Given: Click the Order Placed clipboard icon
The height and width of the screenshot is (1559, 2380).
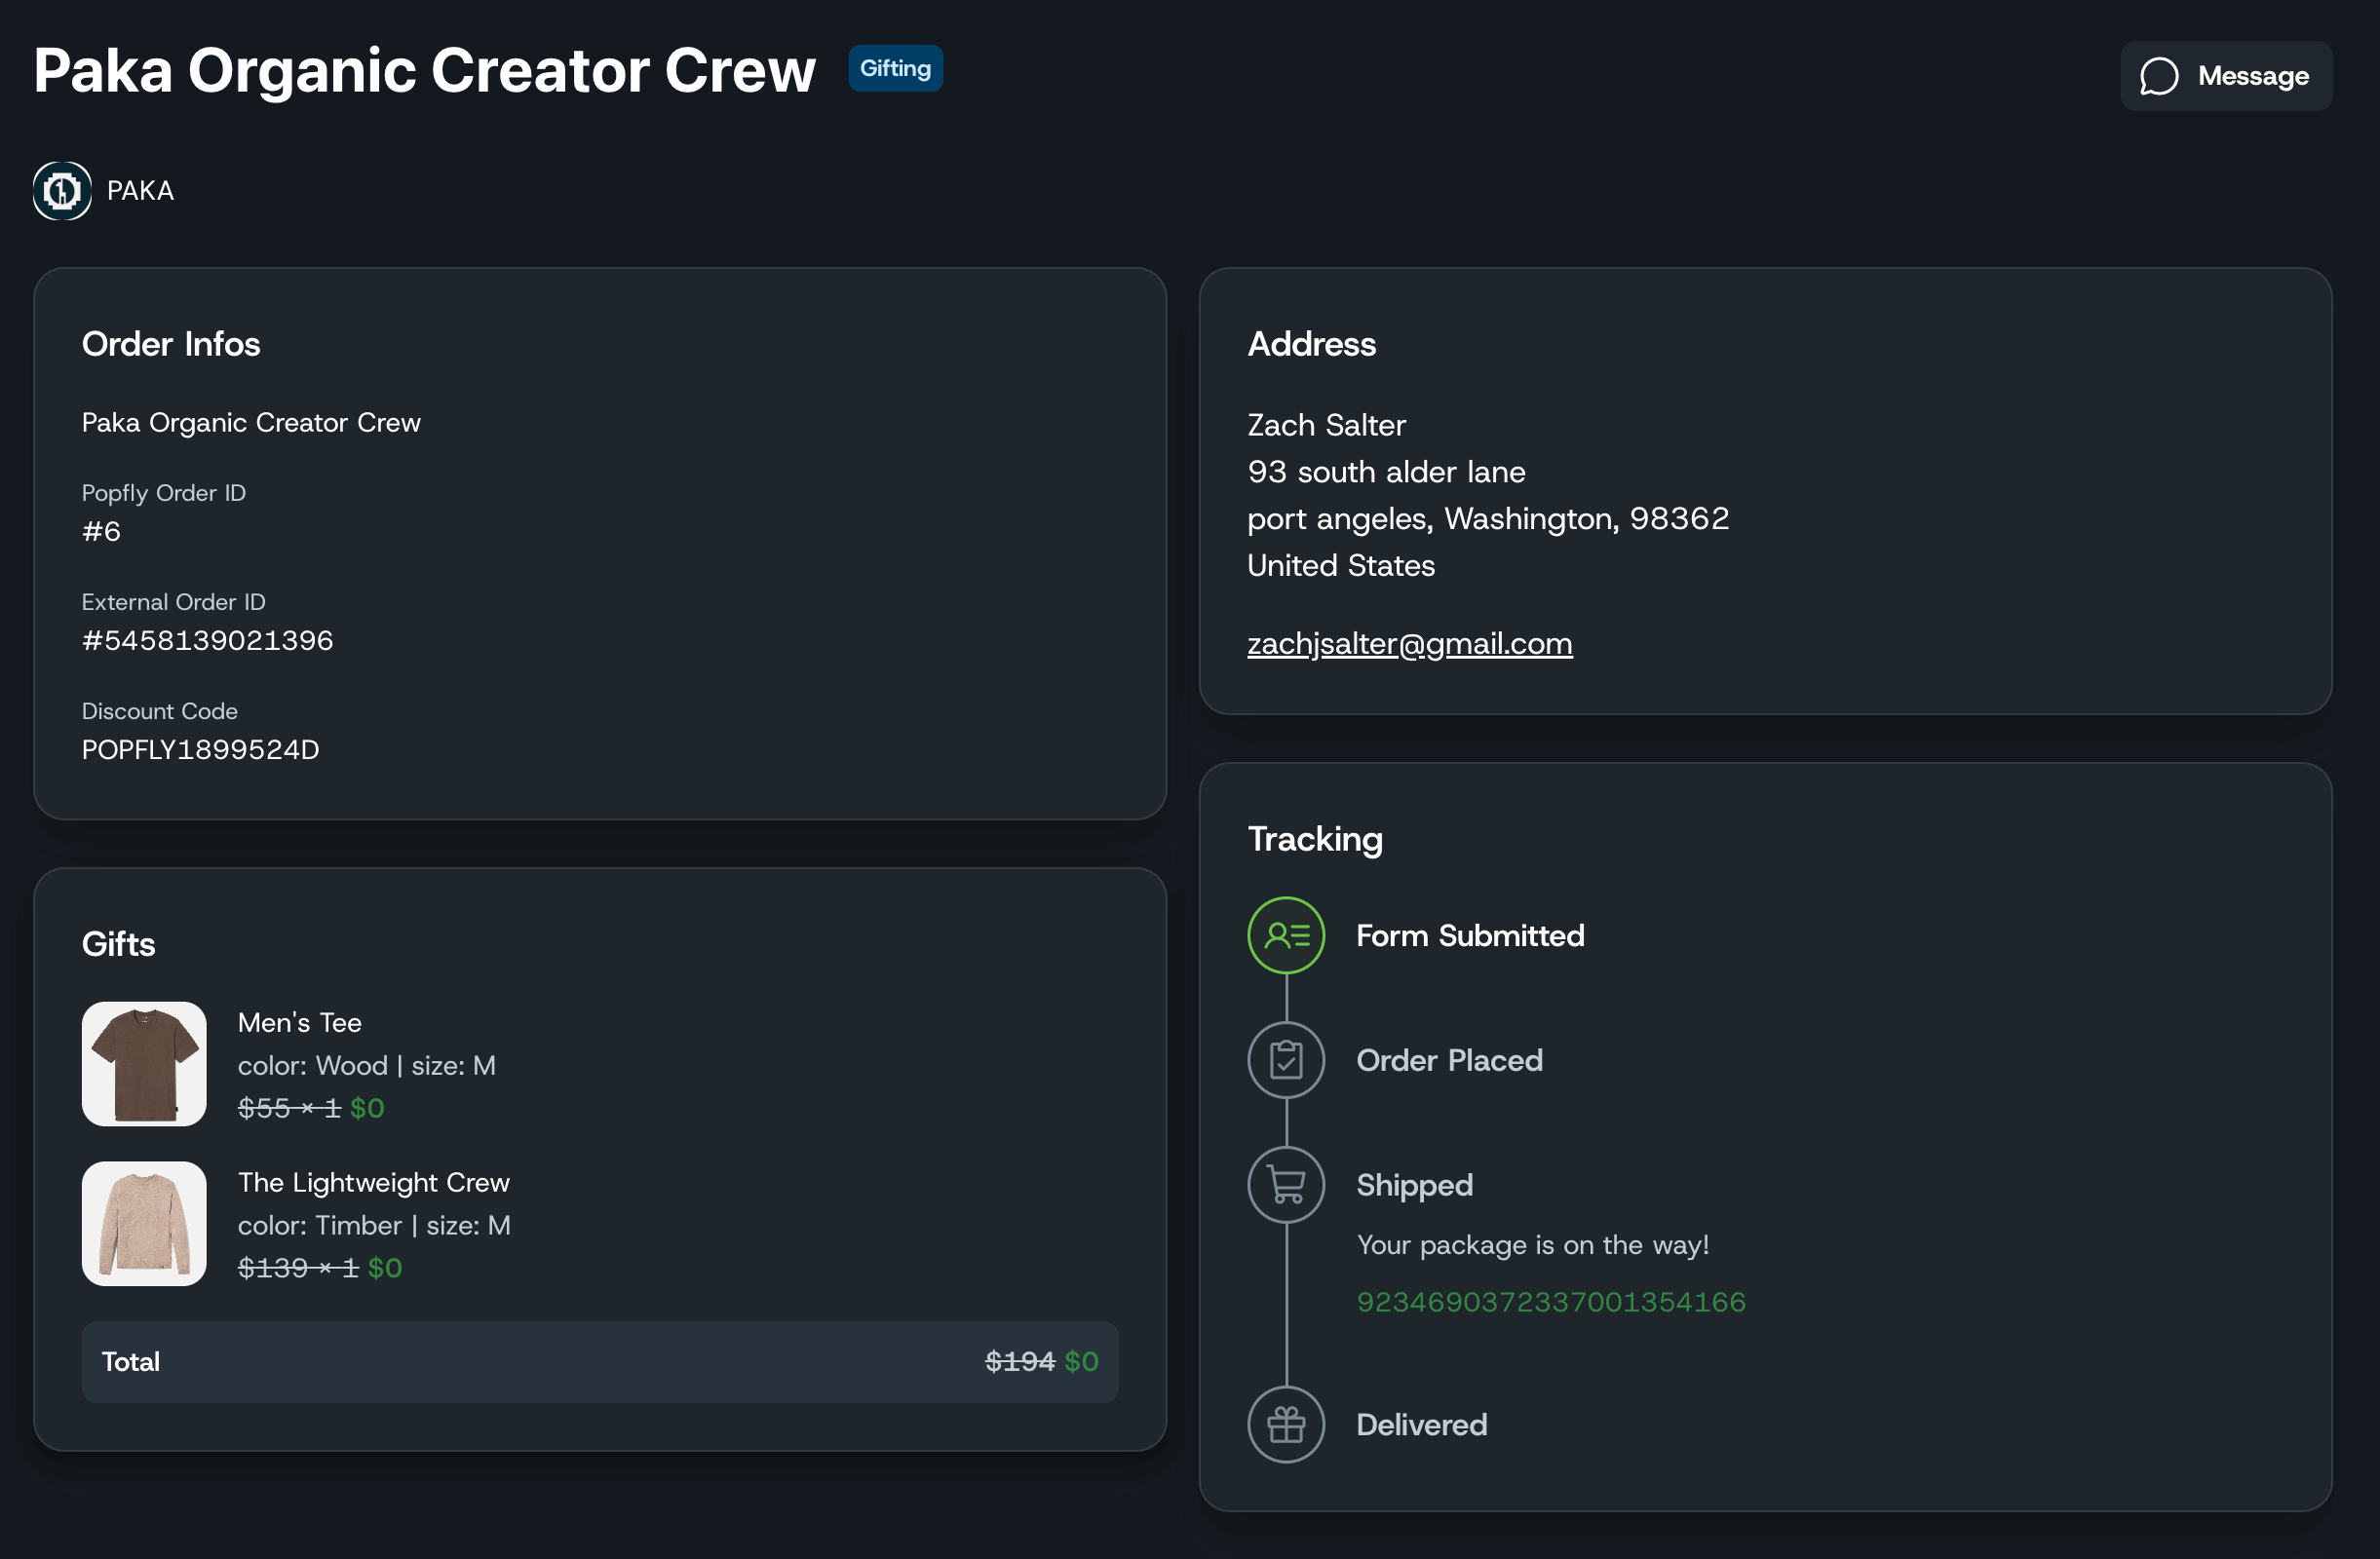Looking at the screenshot, I should point(1285,1060).
